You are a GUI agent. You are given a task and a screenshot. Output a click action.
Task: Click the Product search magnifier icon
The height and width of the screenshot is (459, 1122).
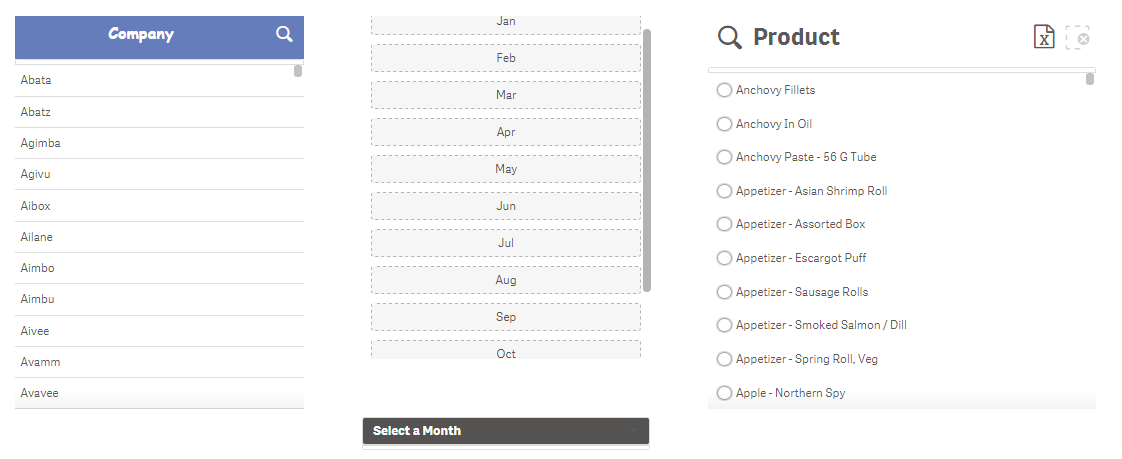point(730,37)
